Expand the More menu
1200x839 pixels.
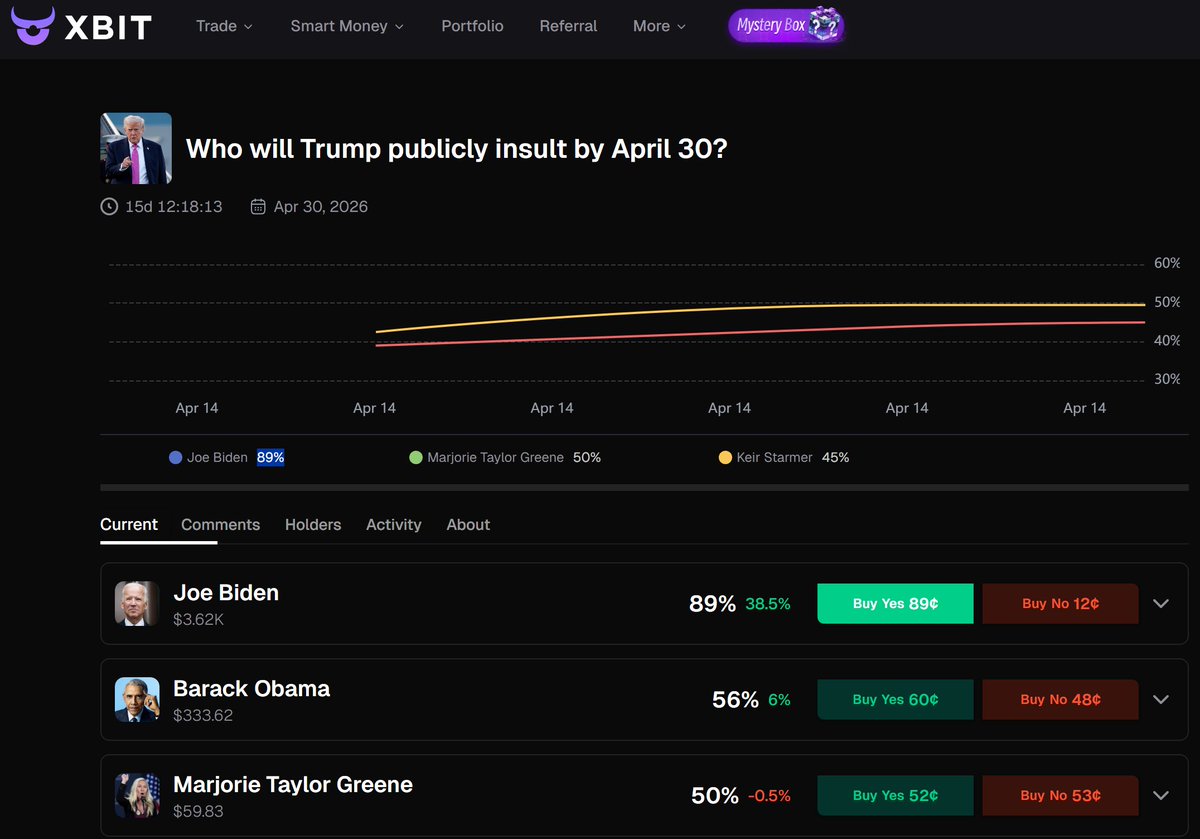659,26
